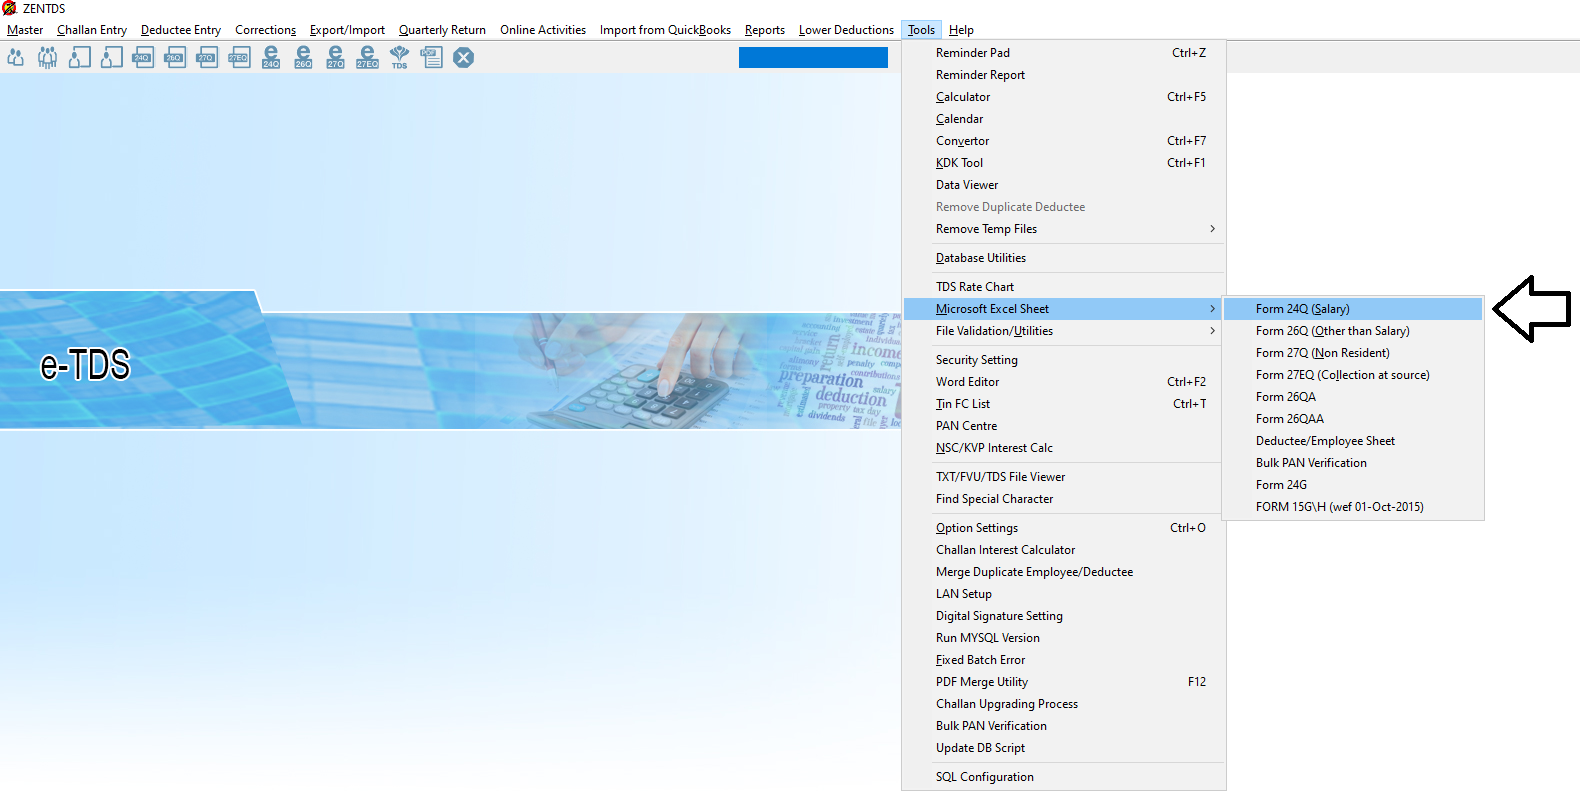The width and height of the screenshot is (1580, 811).
Task: Choose Form 26Q (Other than Salary)
Action: tap(1353, 331)
